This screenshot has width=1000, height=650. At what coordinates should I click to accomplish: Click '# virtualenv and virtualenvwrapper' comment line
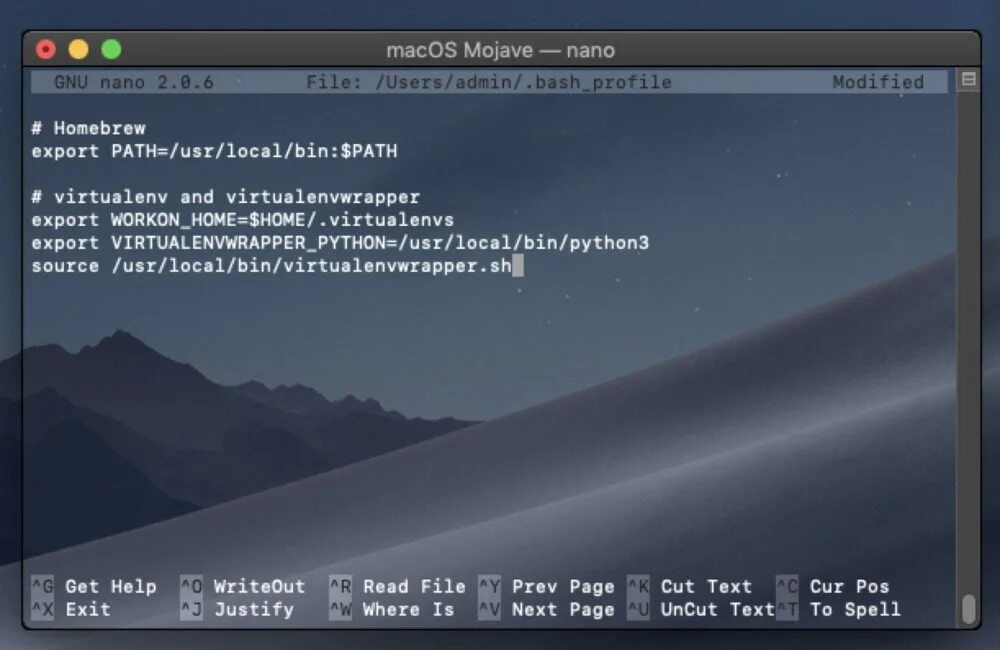pos(226,197)
